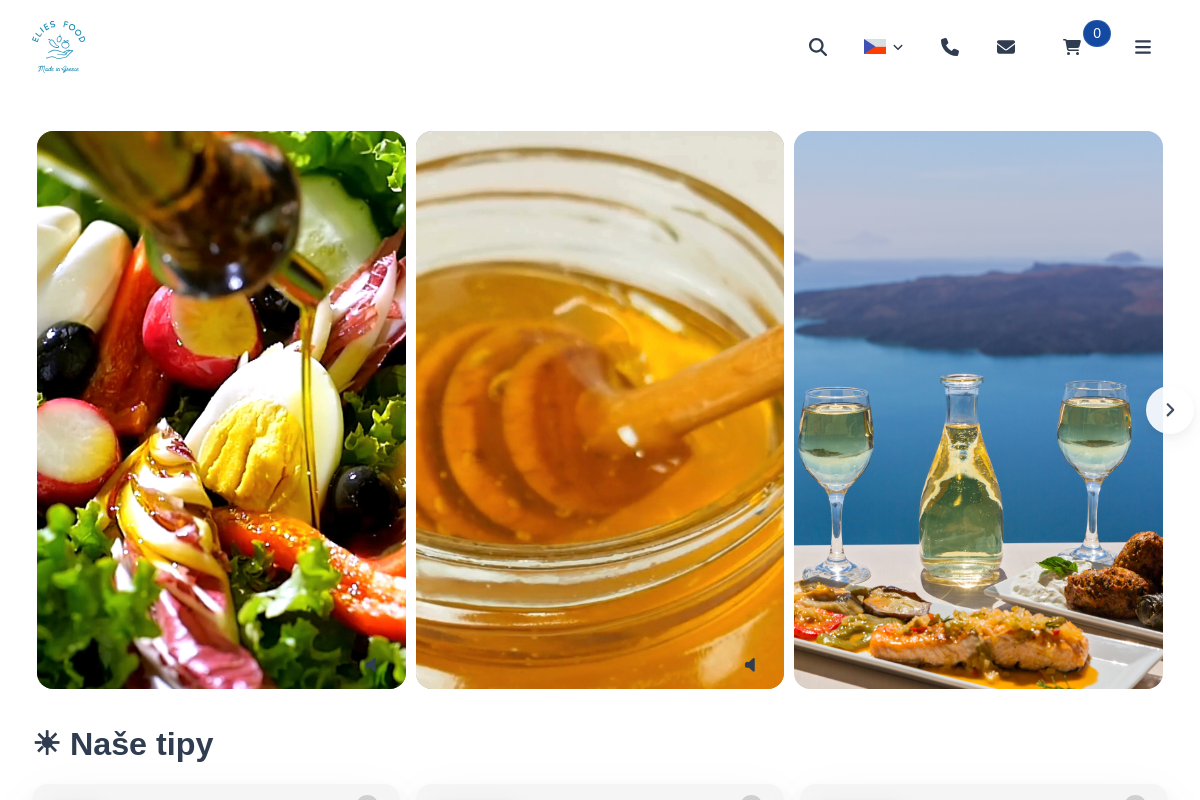The image size is (1200, 800).
Task: Click the Czech flag icon
Action: point(875,47)
